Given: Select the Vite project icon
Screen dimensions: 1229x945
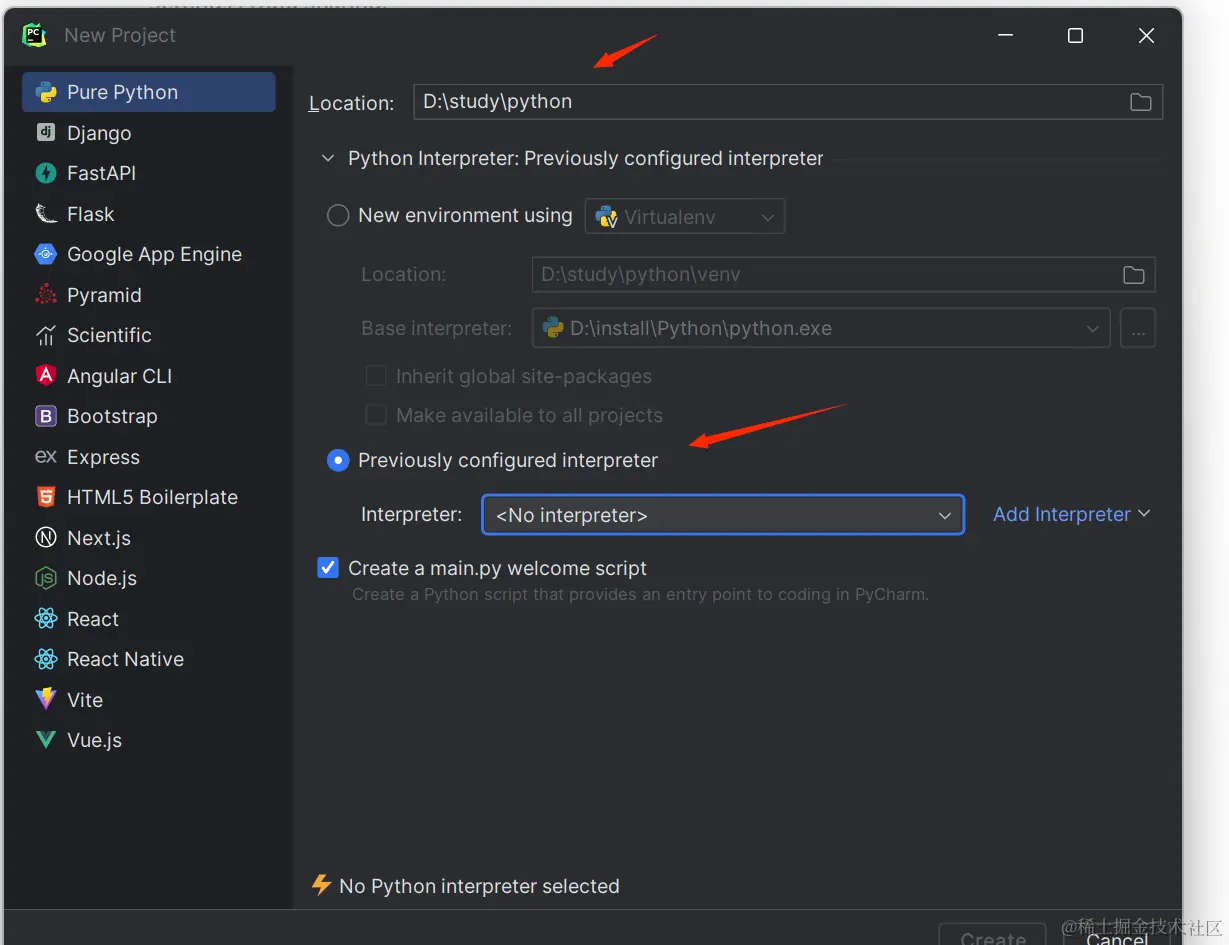Looking at the screenshot, I should [x=46, y=700].
